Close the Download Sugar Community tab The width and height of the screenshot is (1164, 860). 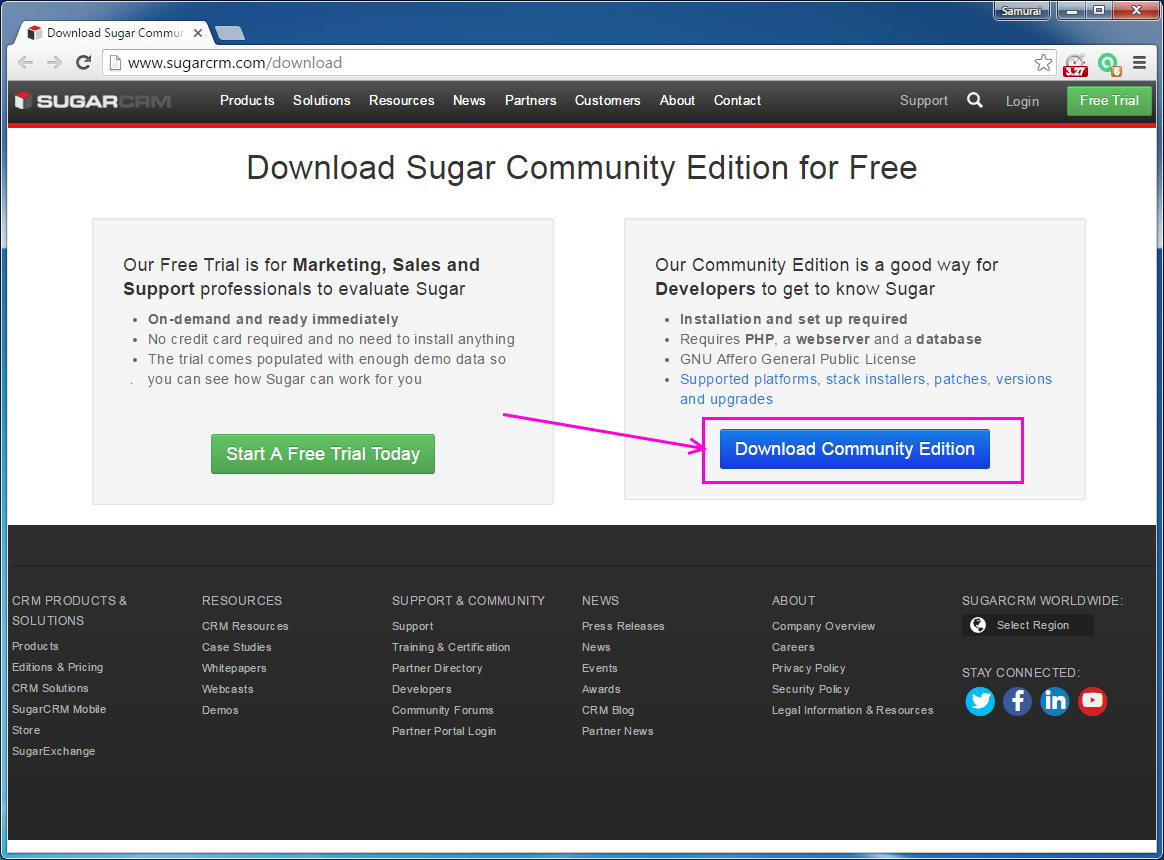pyautogui.click(x=197, y=33)
